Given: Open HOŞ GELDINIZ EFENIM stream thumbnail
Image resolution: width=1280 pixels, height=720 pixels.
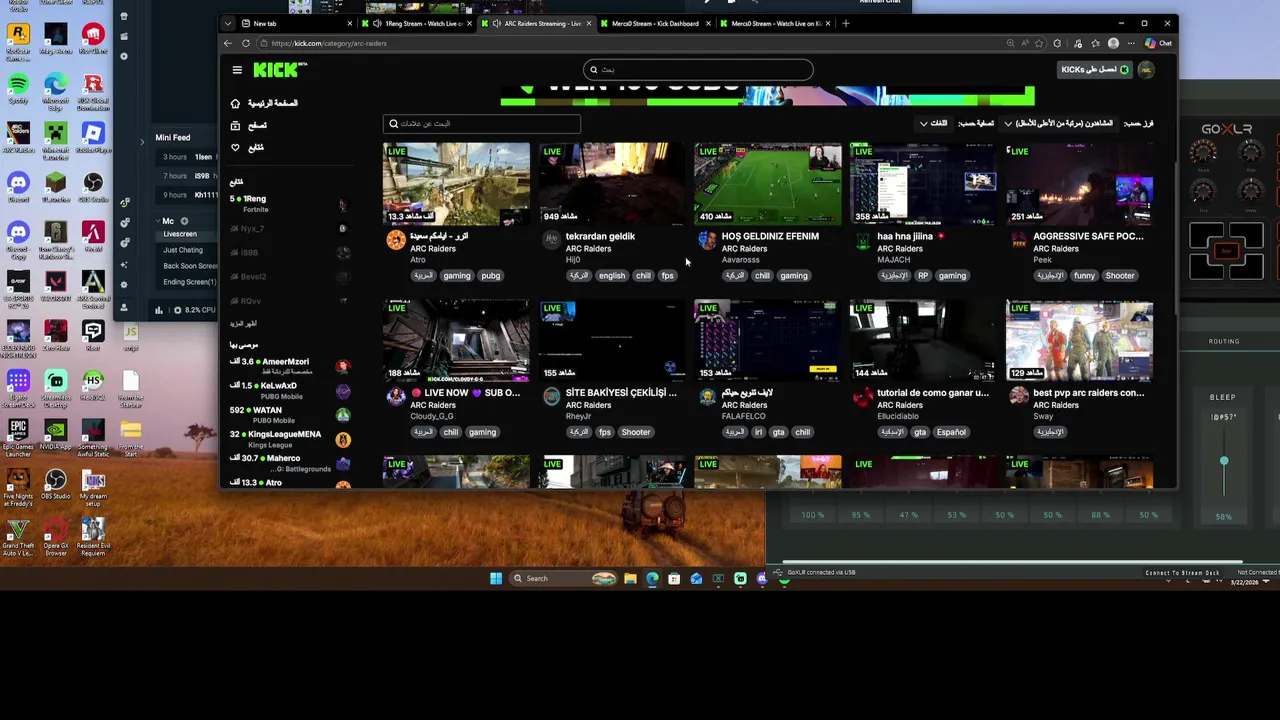Looking at the screenshot, I should (767, 184).
